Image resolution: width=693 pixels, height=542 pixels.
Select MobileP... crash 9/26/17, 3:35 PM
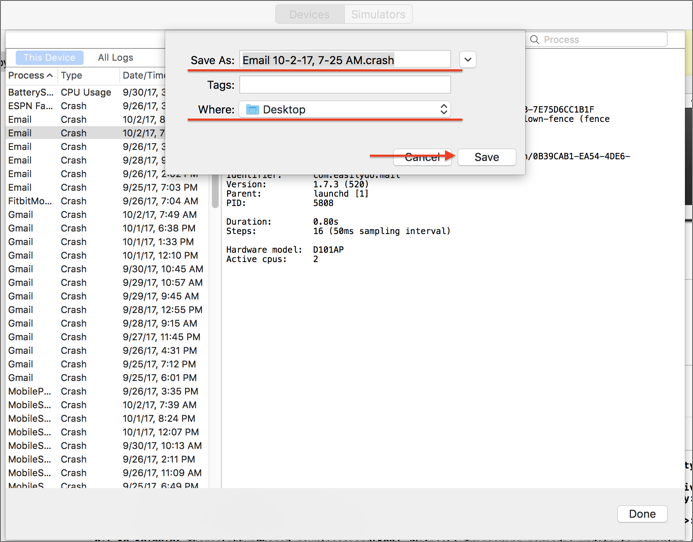click(107, 391)
